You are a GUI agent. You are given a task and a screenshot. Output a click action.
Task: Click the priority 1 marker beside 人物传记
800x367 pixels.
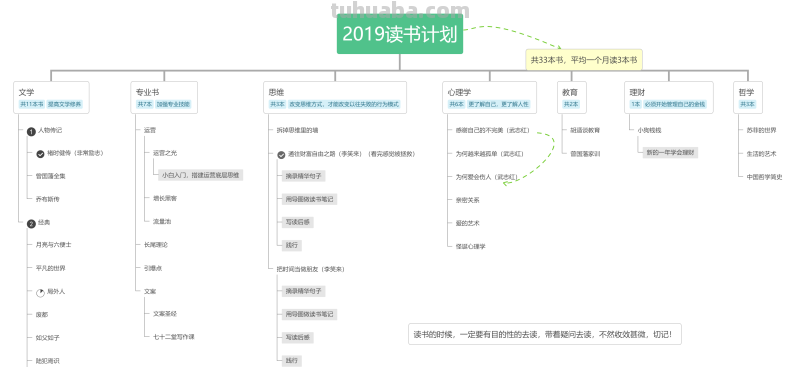[x=31, y=132]
